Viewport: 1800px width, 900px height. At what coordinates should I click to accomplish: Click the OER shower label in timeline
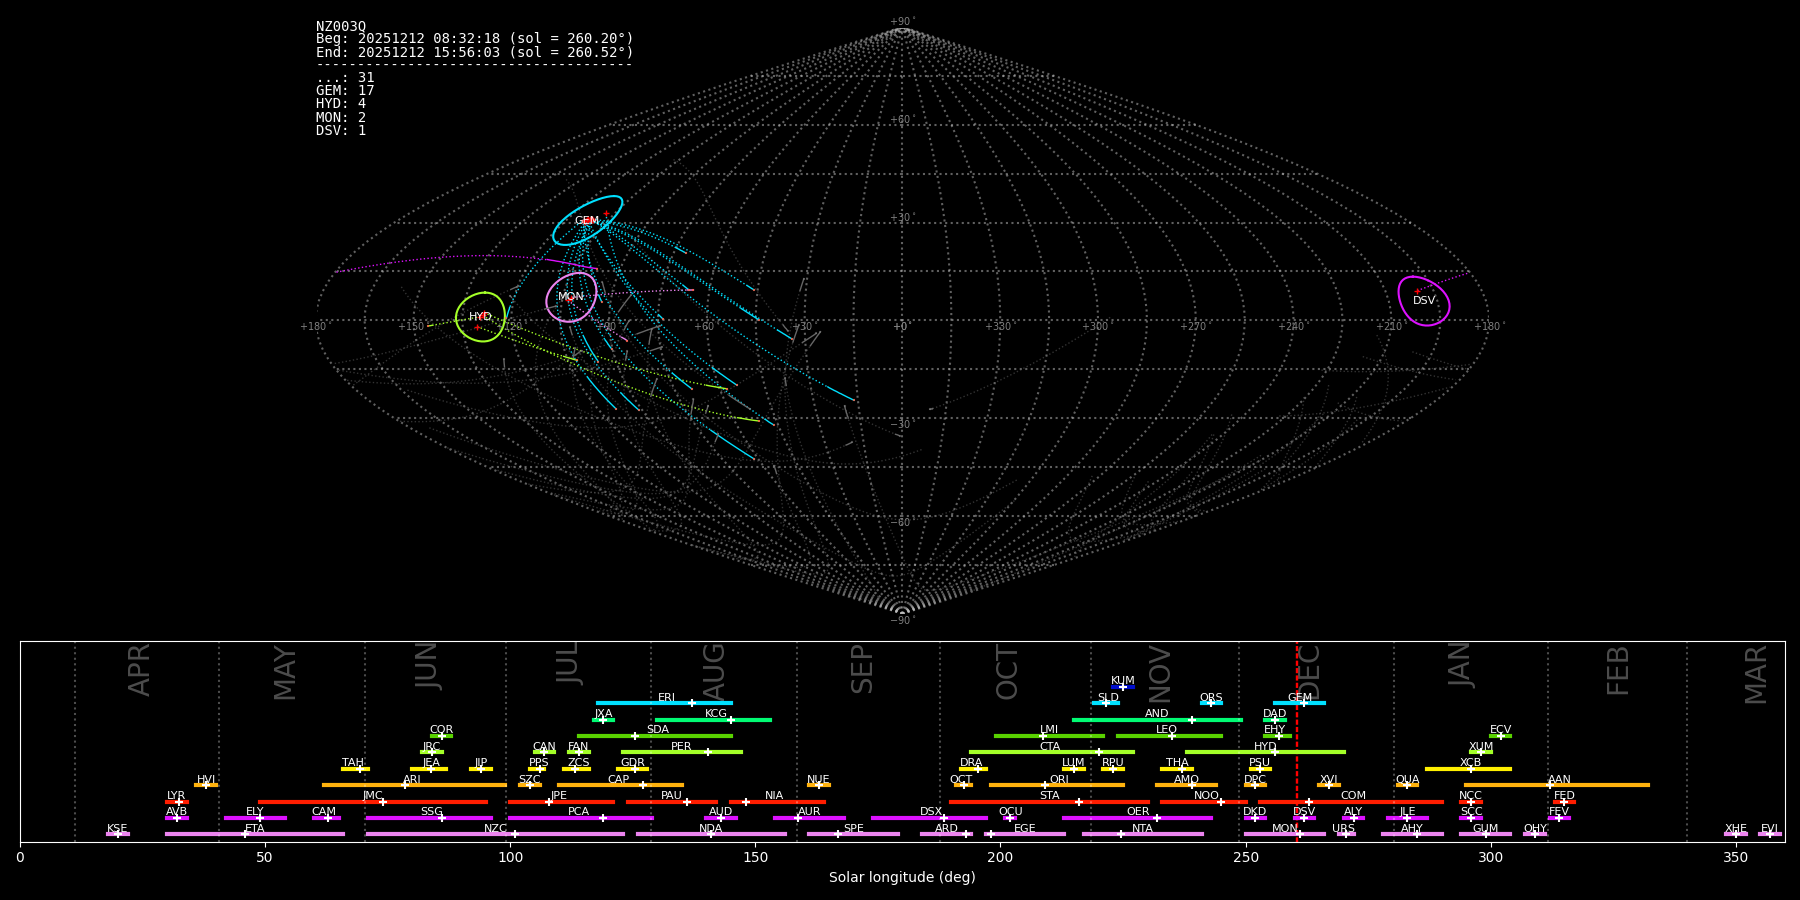pos(1138,812)
